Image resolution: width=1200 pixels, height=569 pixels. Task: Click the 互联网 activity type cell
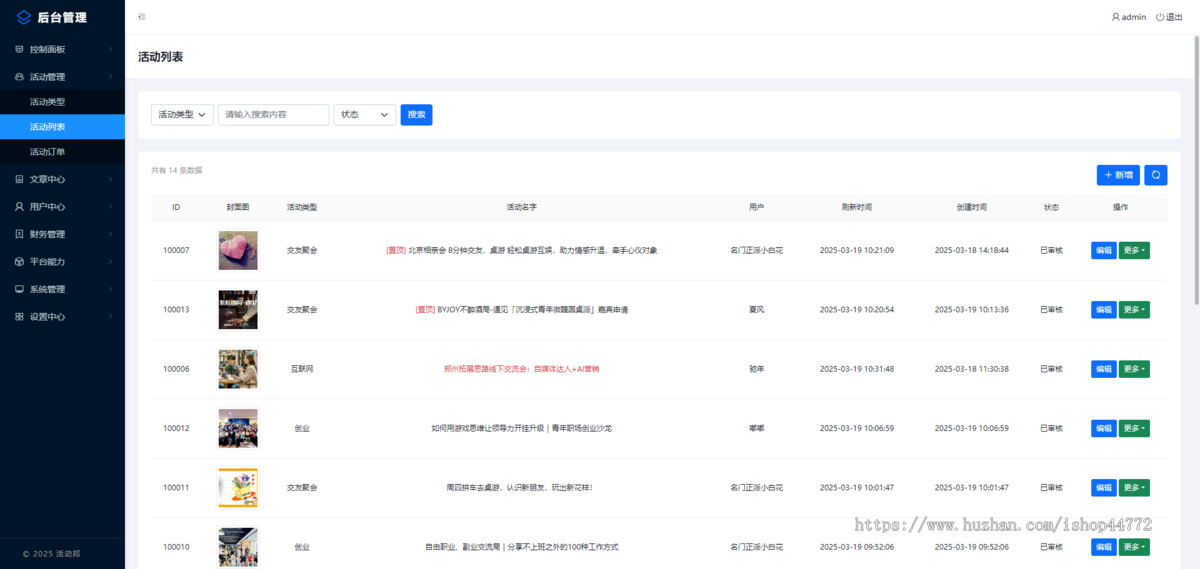302,369
